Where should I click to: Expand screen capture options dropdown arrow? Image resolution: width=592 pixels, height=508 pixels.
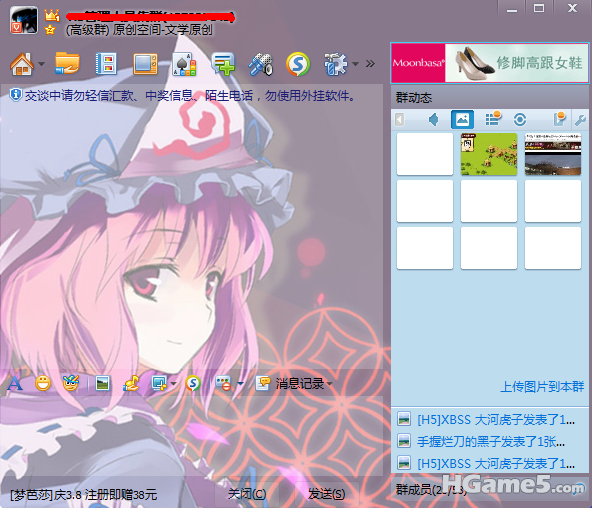173,384
